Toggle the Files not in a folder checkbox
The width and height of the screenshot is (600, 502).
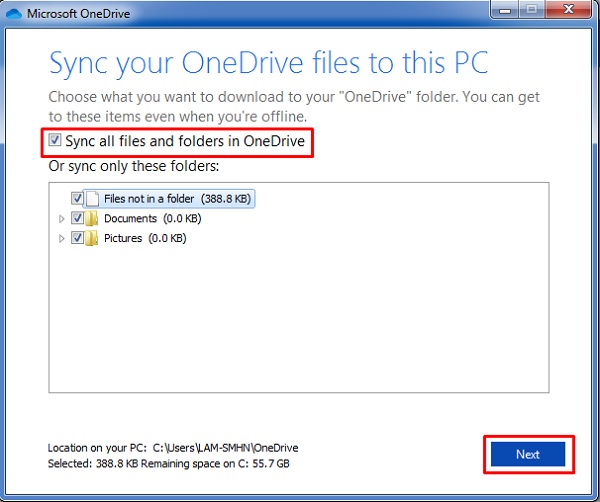(x=77, y=198)
